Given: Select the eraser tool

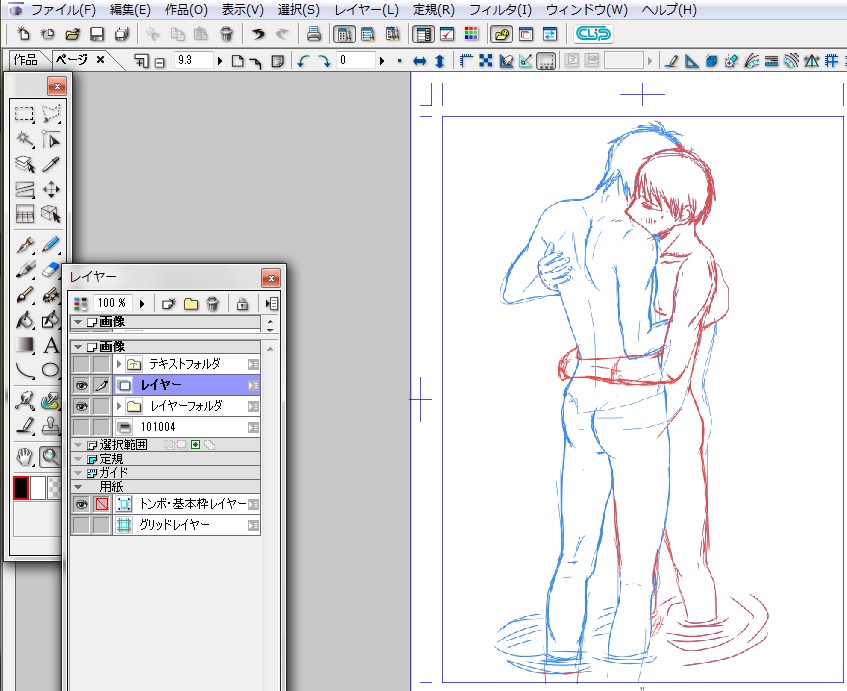Looking at the screenshot, I should [51, 269].
